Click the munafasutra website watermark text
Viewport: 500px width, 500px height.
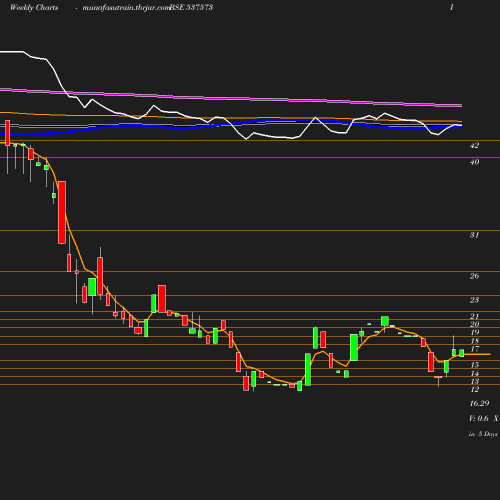point(126,8)
